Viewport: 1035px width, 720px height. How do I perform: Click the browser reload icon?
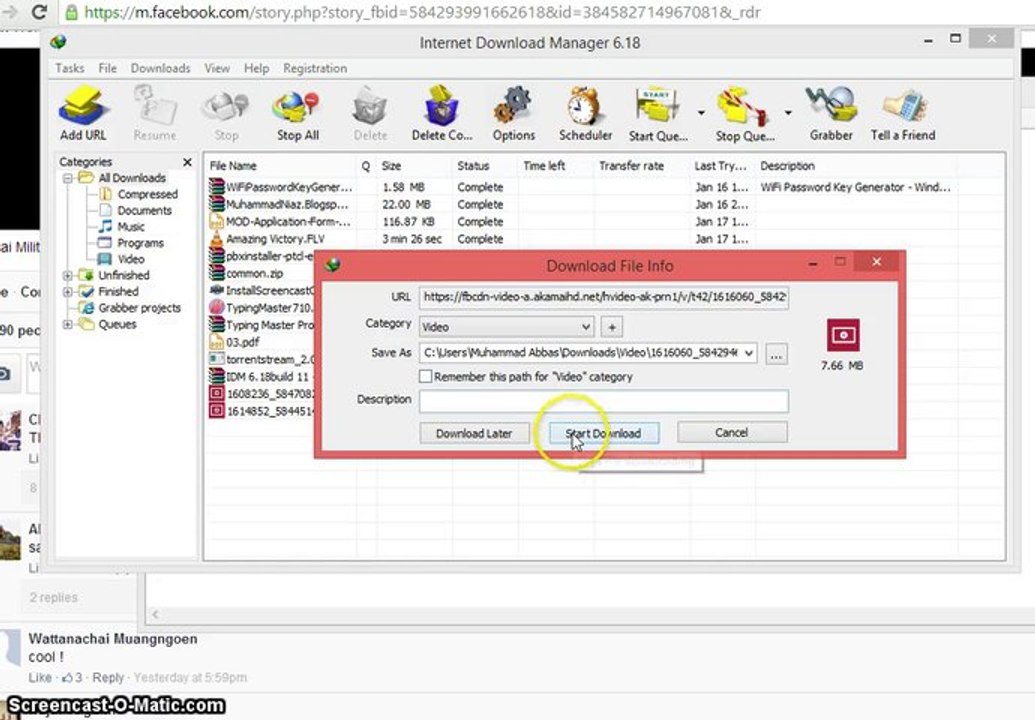tap(39, 12)
